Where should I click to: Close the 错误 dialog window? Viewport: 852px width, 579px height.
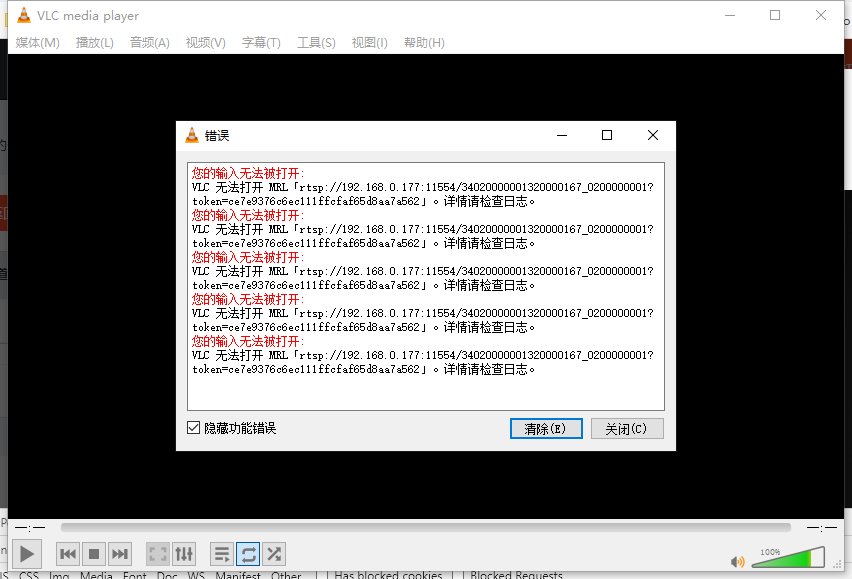pos(653,135)
